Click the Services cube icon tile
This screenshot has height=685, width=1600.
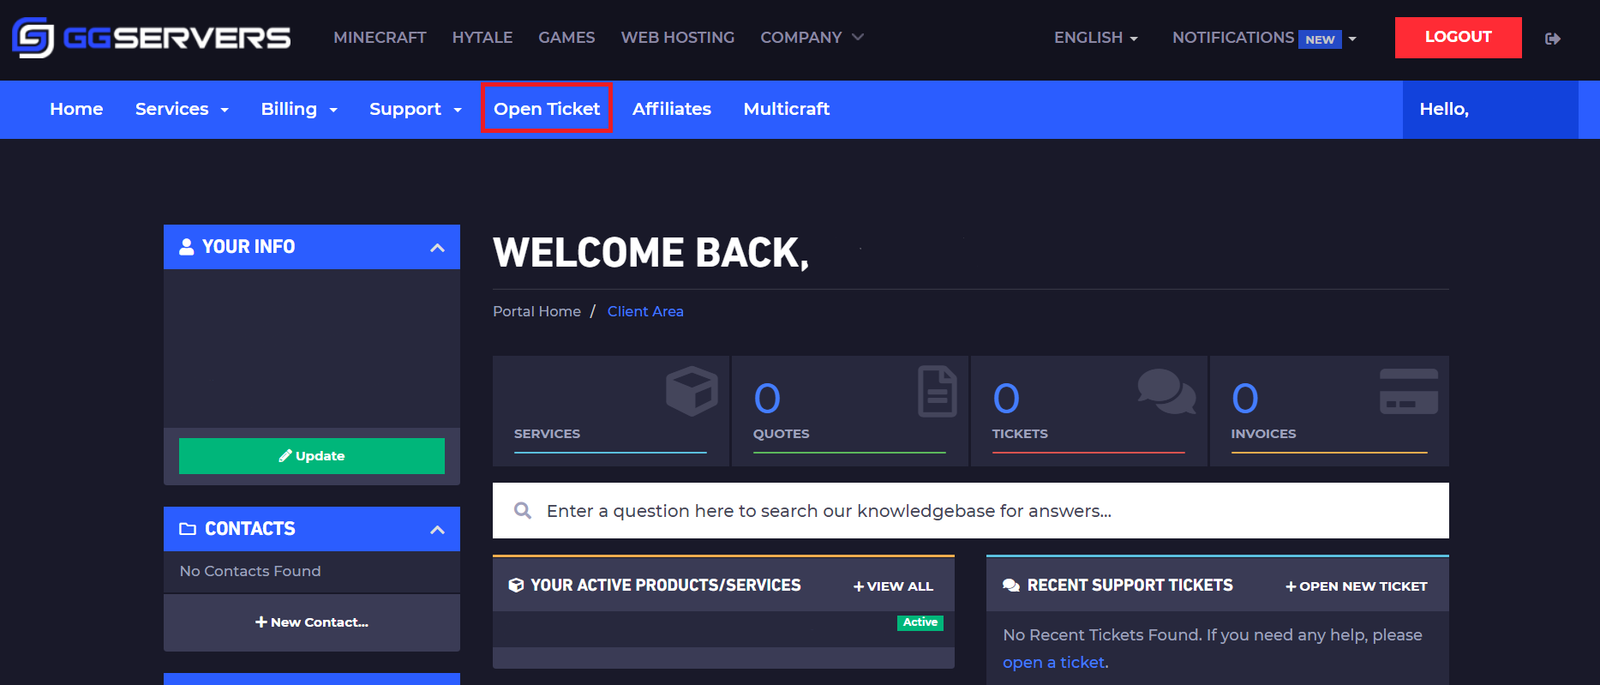[691, 391]
